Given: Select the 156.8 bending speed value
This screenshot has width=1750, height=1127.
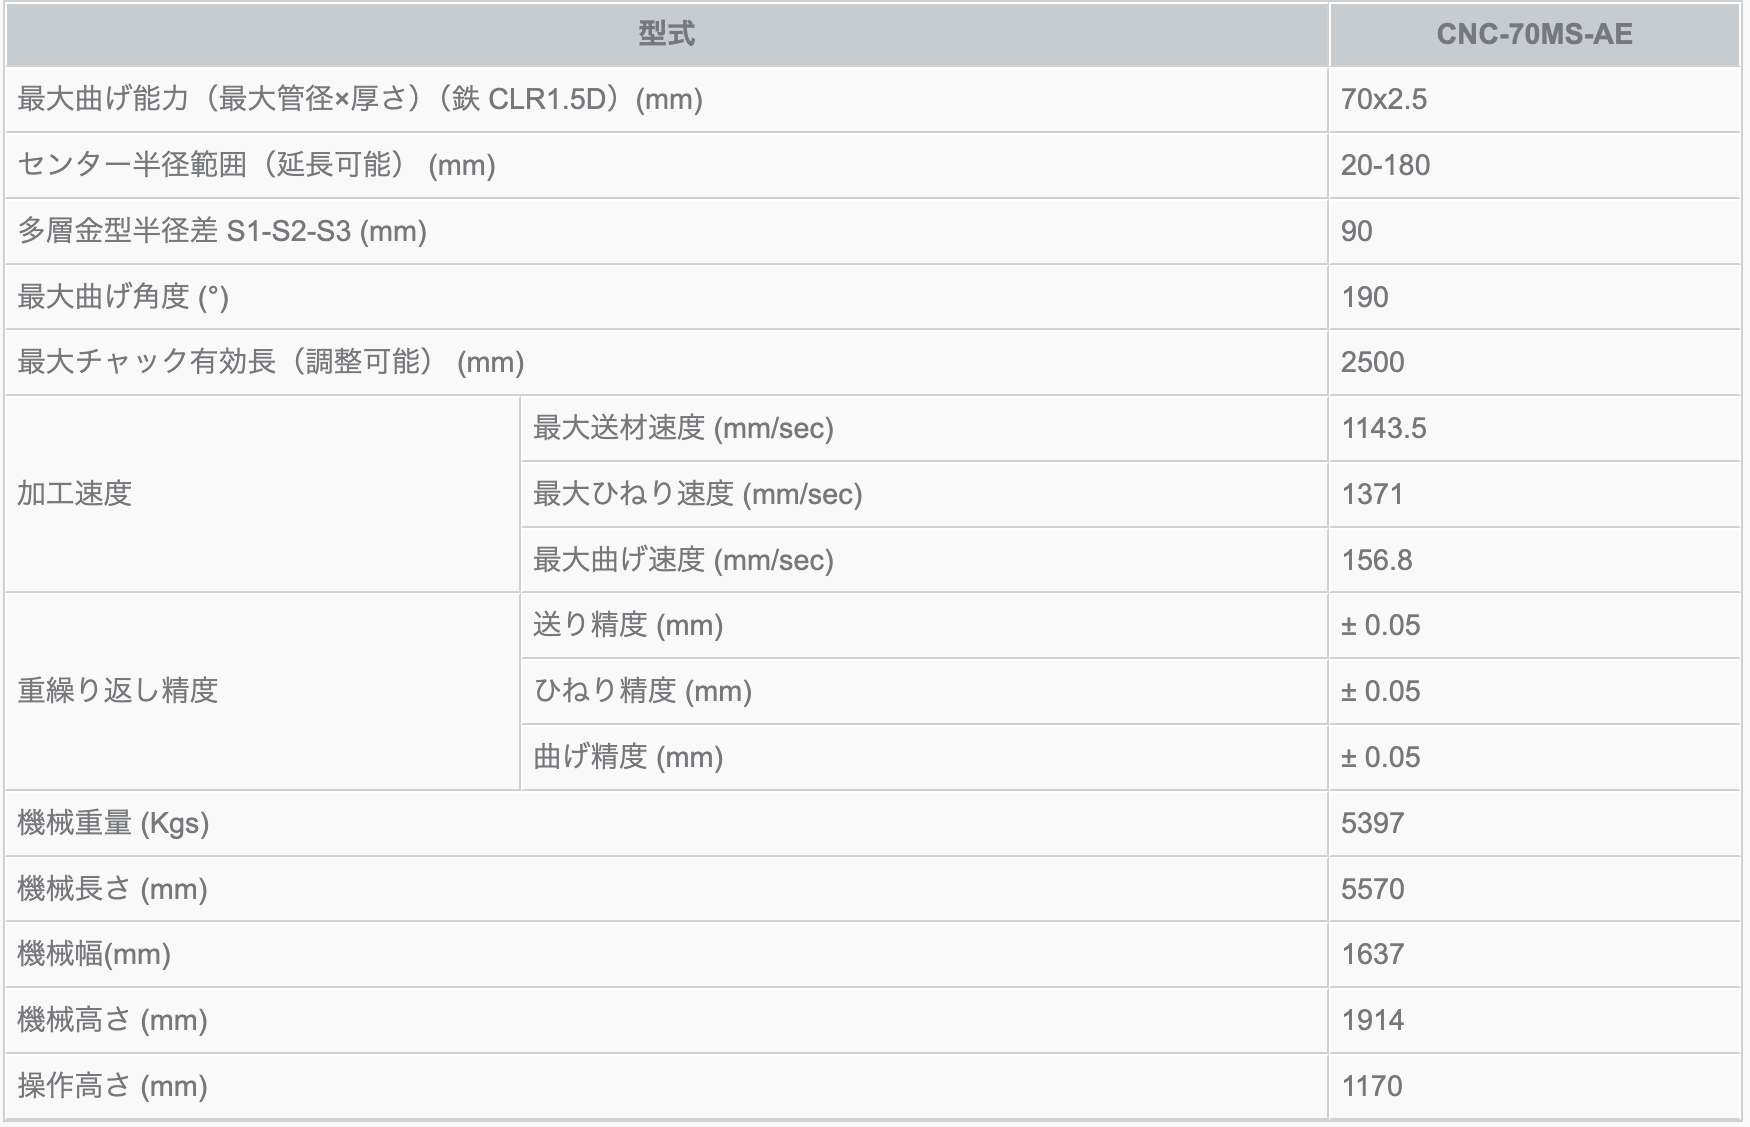Looking at the screenshot, I should [x=1377, y=560].
